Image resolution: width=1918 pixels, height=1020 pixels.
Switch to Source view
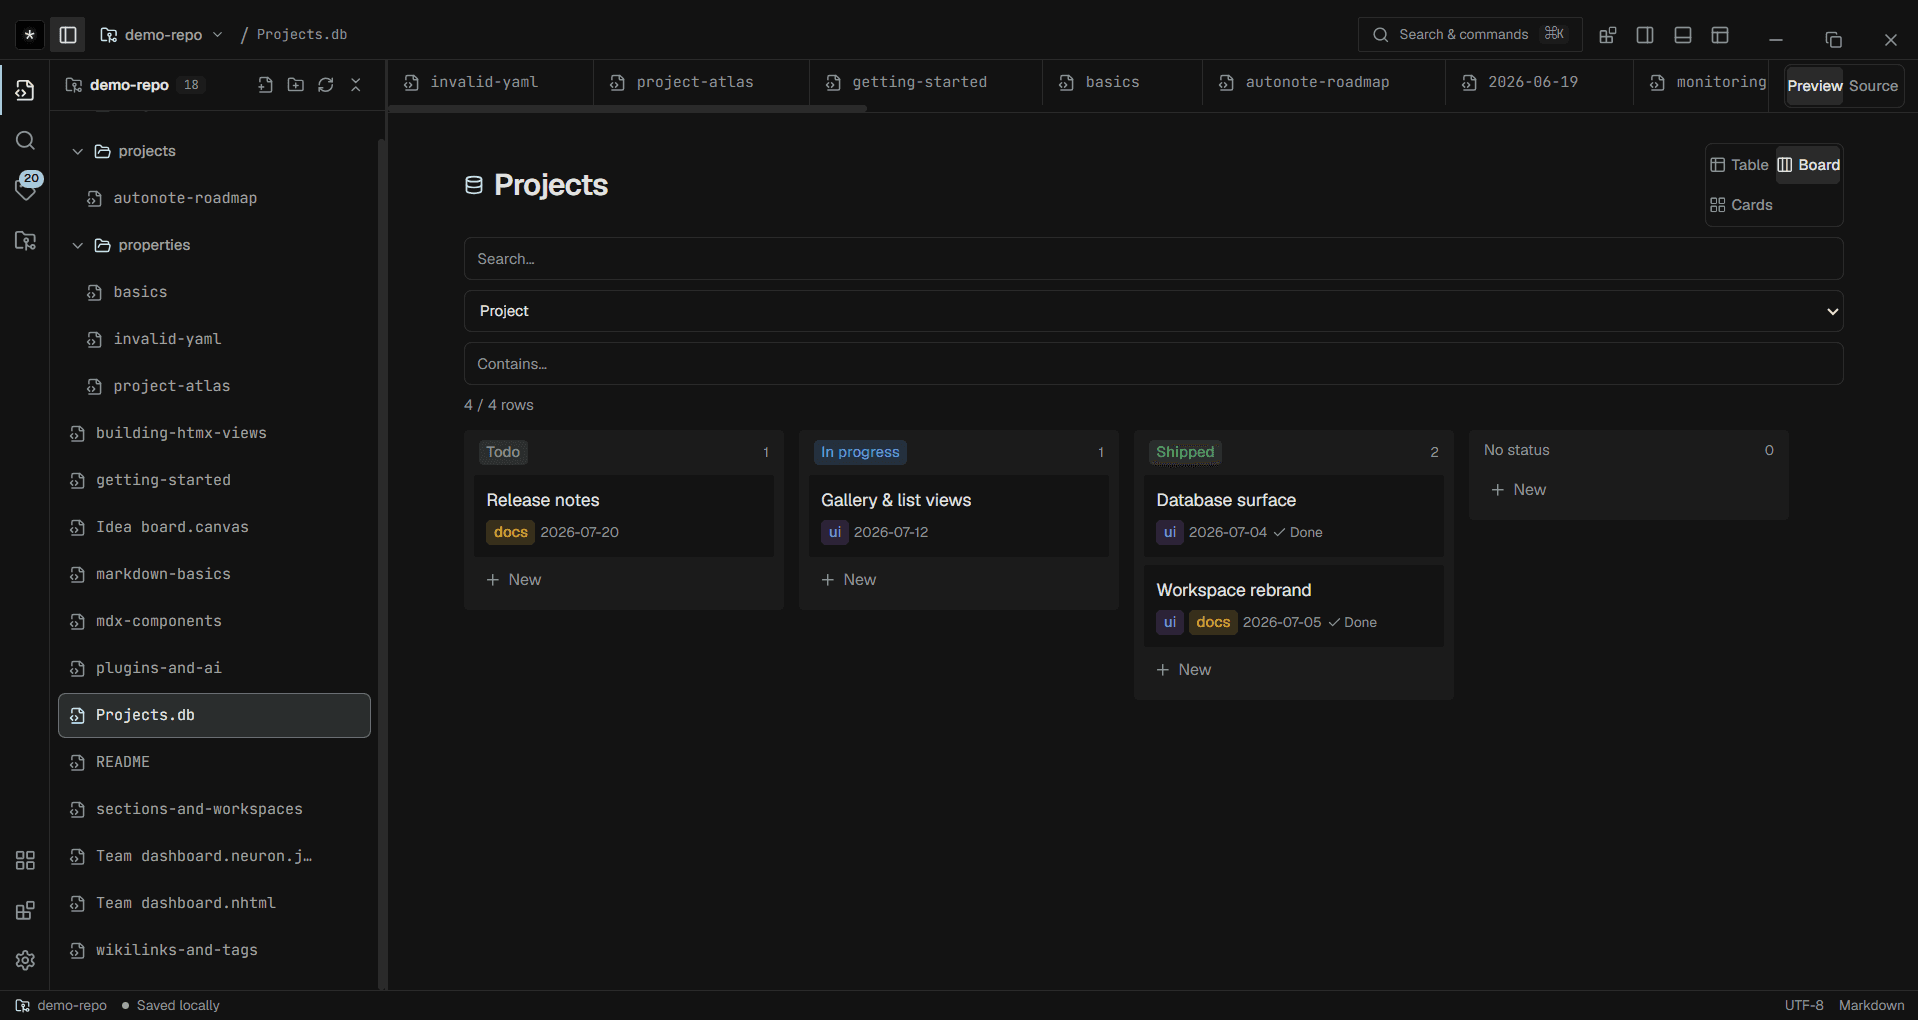(x=1873, y=86)
